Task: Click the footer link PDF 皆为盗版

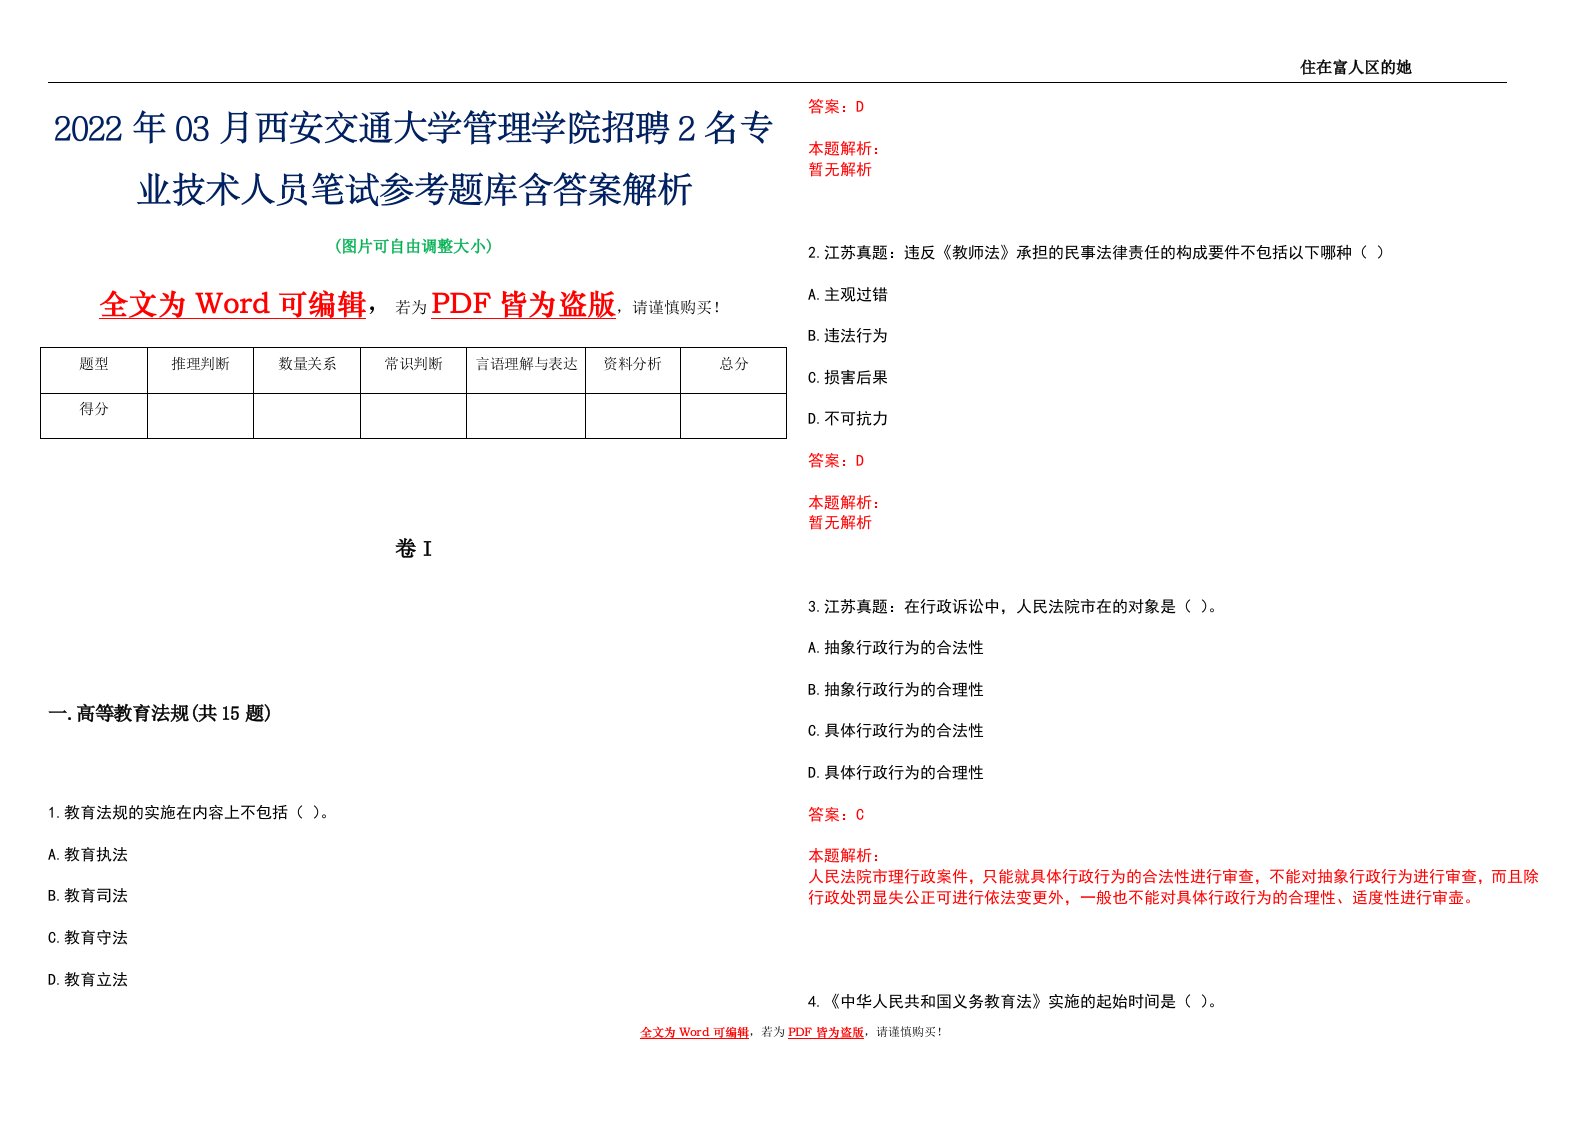Action: (826, 1032)
